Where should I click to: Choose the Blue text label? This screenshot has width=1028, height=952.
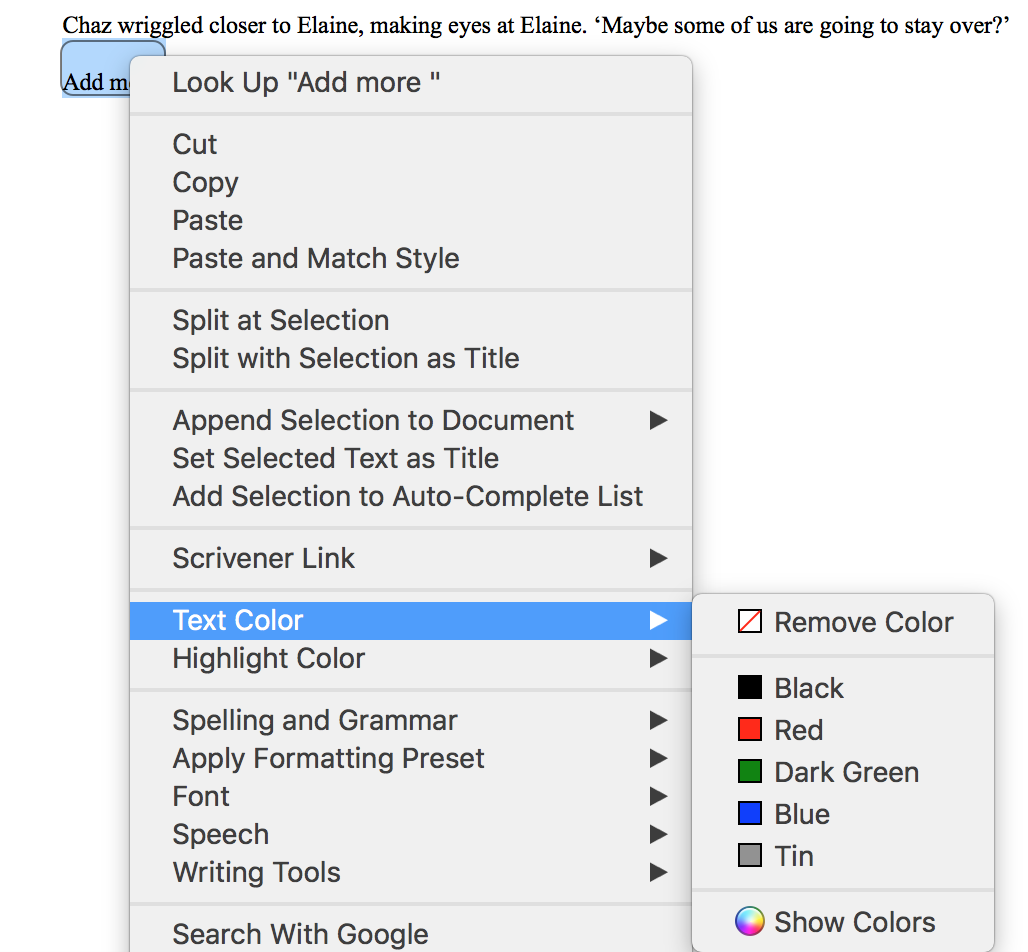pyautogui.click(x=802, y=814)
